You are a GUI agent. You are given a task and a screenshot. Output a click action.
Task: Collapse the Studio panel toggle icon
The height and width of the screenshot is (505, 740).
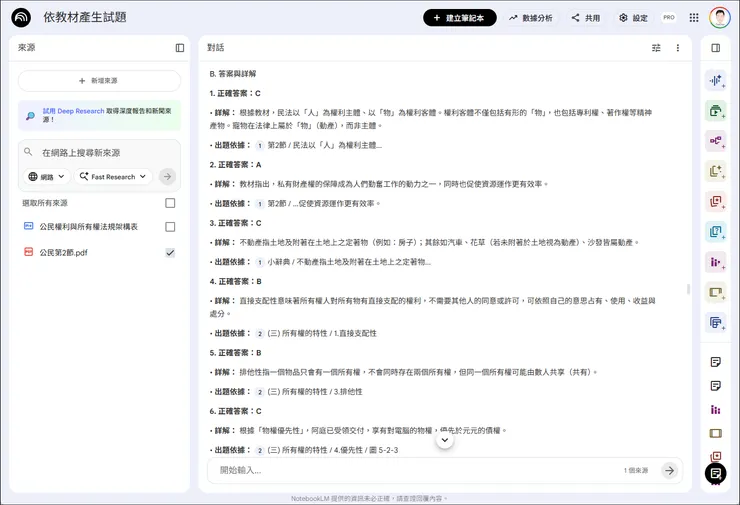click(x=715, y=48)
